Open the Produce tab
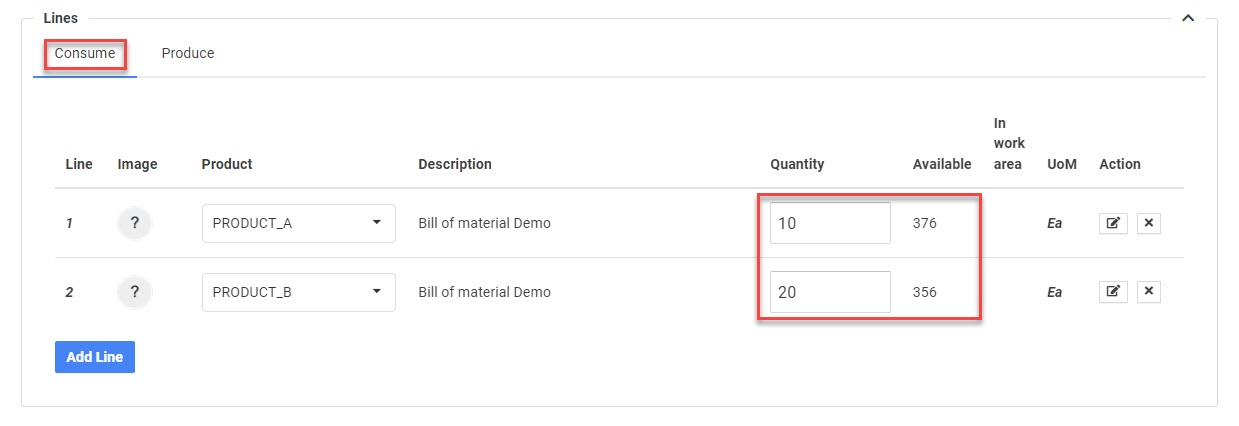Screen dimensions: 1239x426 [188, 53]
